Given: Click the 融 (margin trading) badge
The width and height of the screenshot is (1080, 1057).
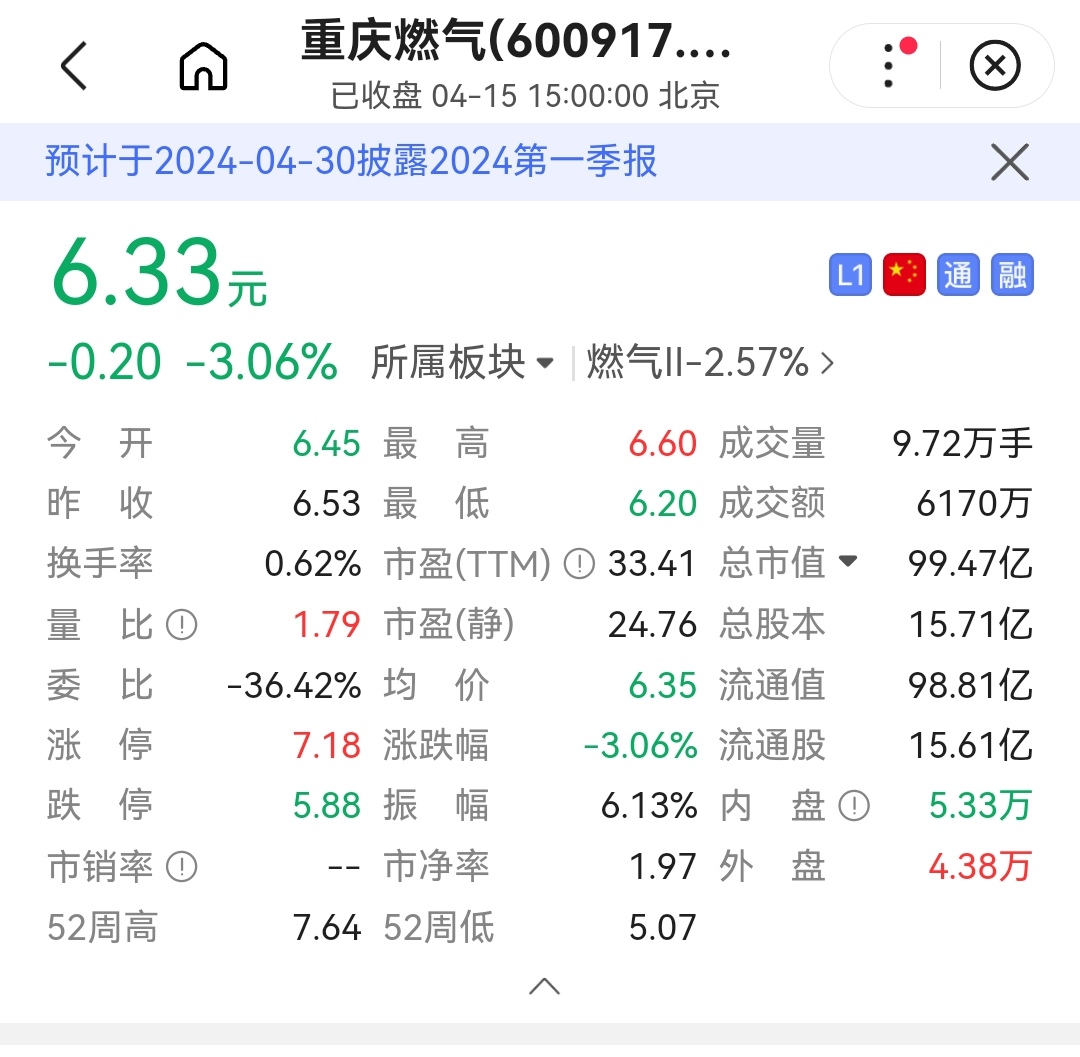Looking at the screenshot, I should point(1011,275).
